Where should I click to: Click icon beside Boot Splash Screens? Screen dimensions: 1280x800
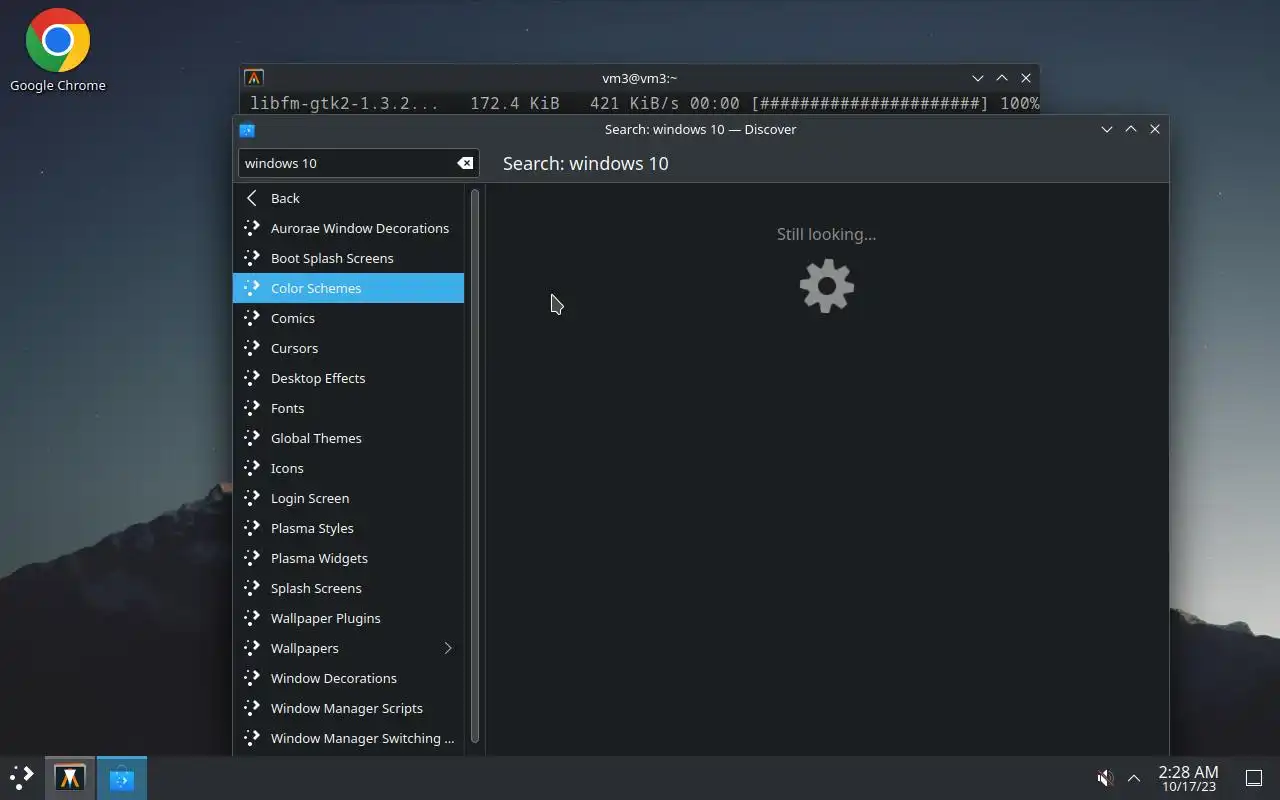click(252, 258)
